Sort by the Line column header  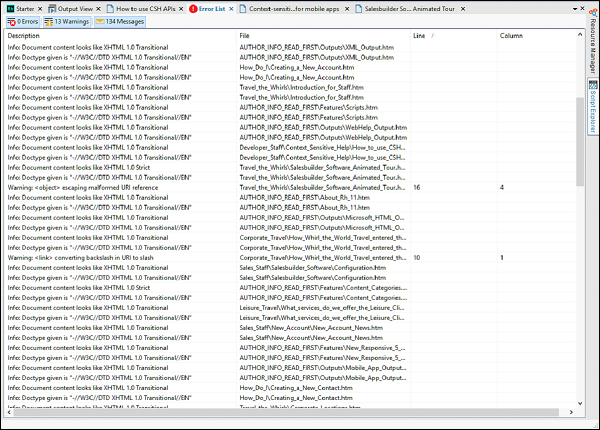(420, 36)
